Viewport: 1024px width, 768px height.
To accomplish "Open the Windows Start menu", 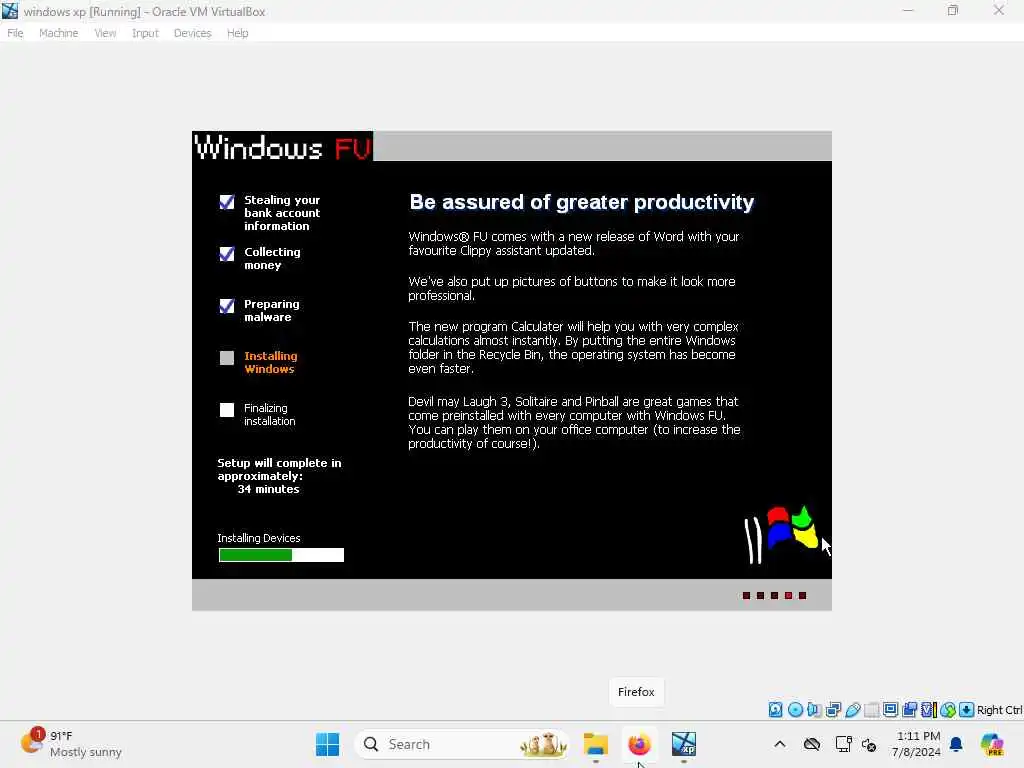I will tap(327, 744).
